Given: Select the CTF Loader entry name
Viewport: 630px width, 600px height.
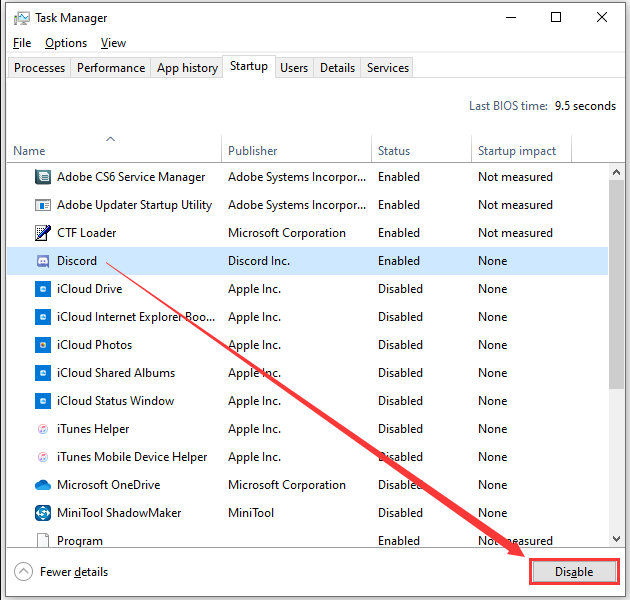Looking at the screenshot, I should pyautogui.click(x=86, y=233).
